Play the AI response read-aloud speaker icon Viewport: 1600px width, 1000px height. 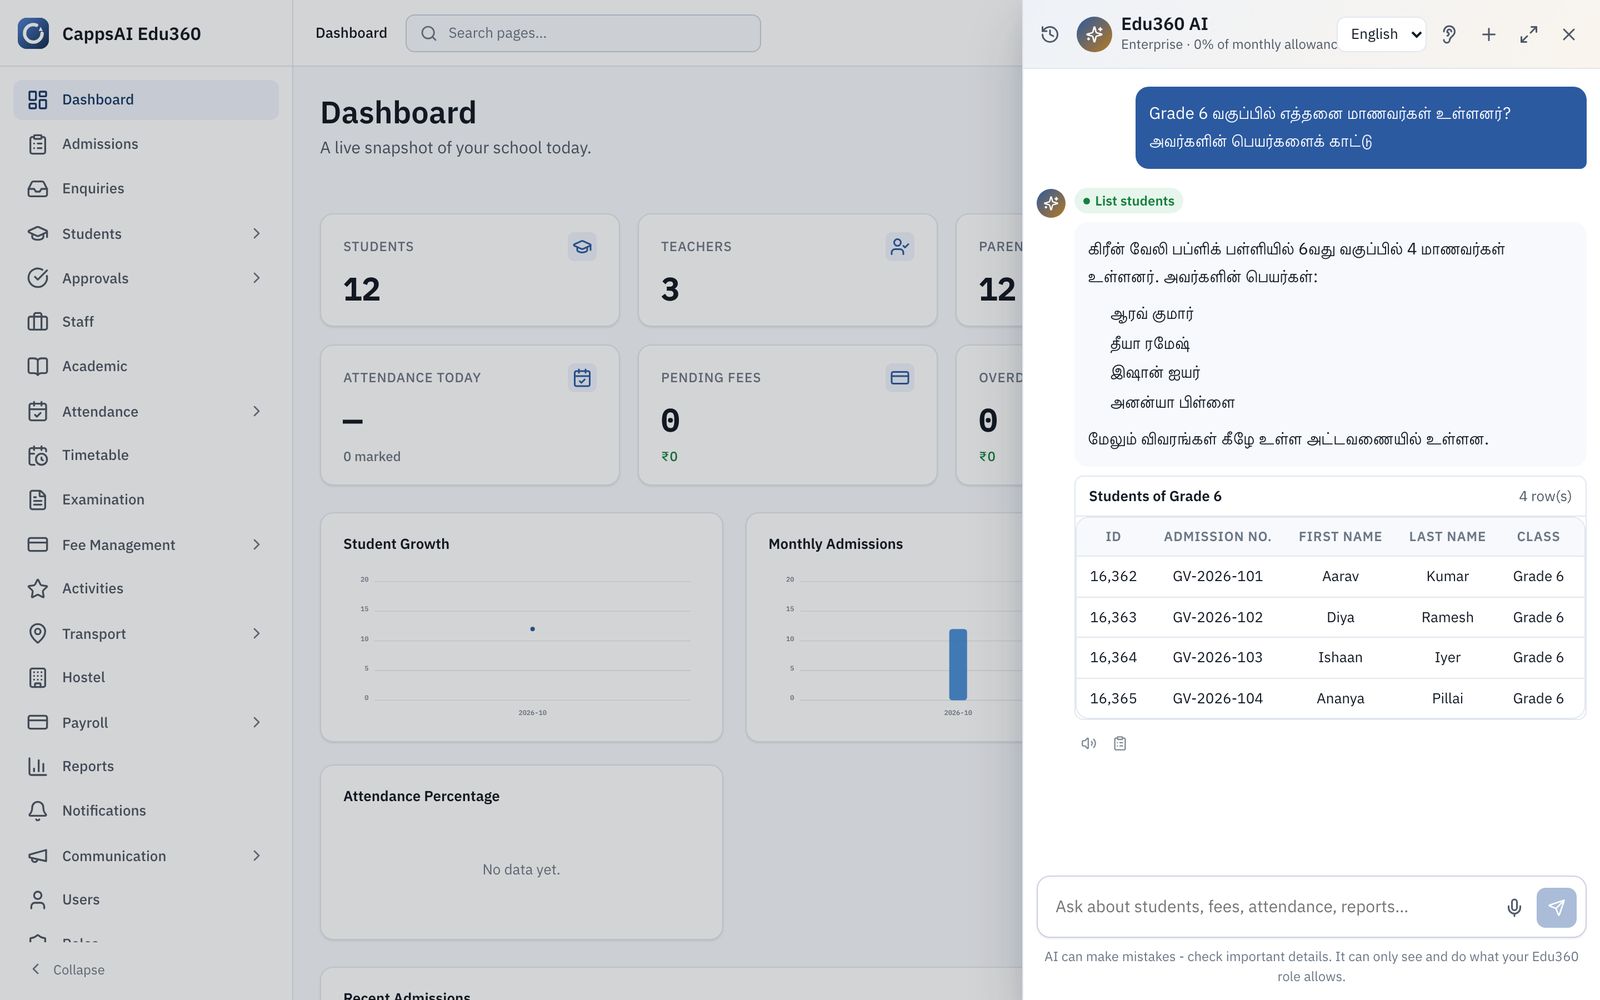pyautogui.click(x=1089, y=743)
